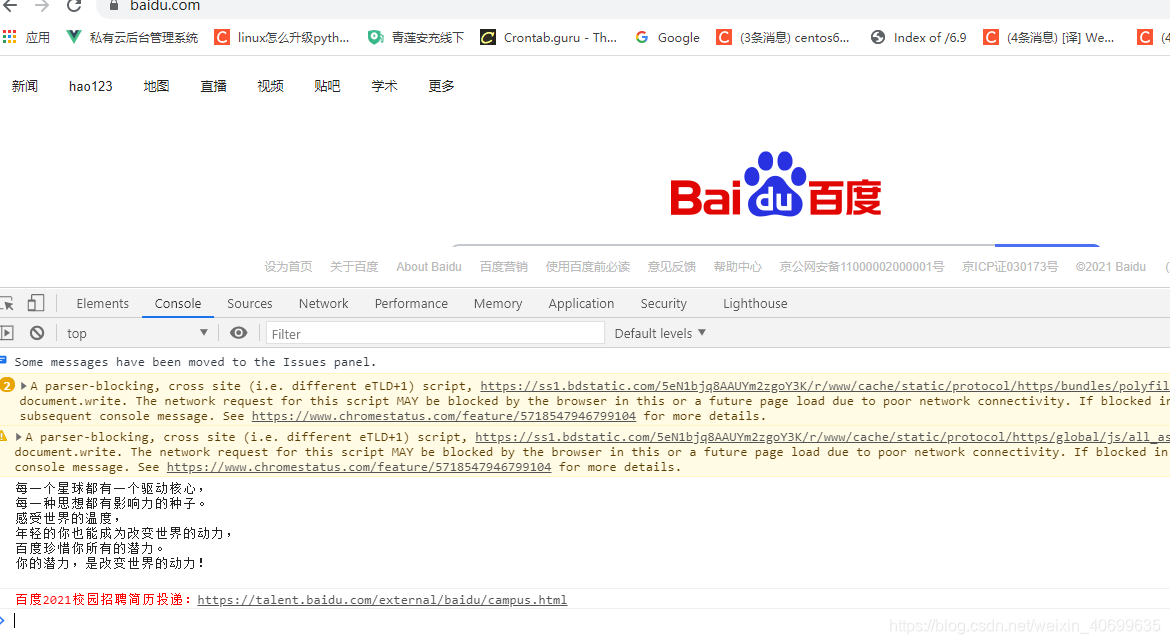
Task: Switch to the Lighthouse tab
Action: (755, 304)
